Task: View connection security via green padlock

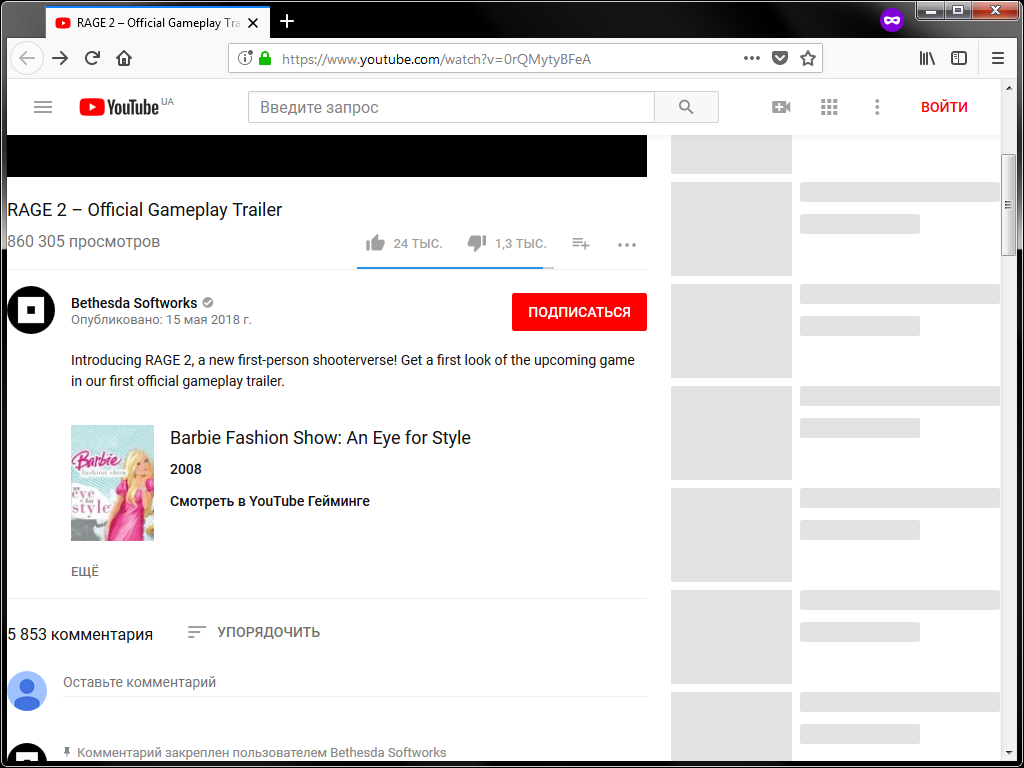Action: (264, 59)
